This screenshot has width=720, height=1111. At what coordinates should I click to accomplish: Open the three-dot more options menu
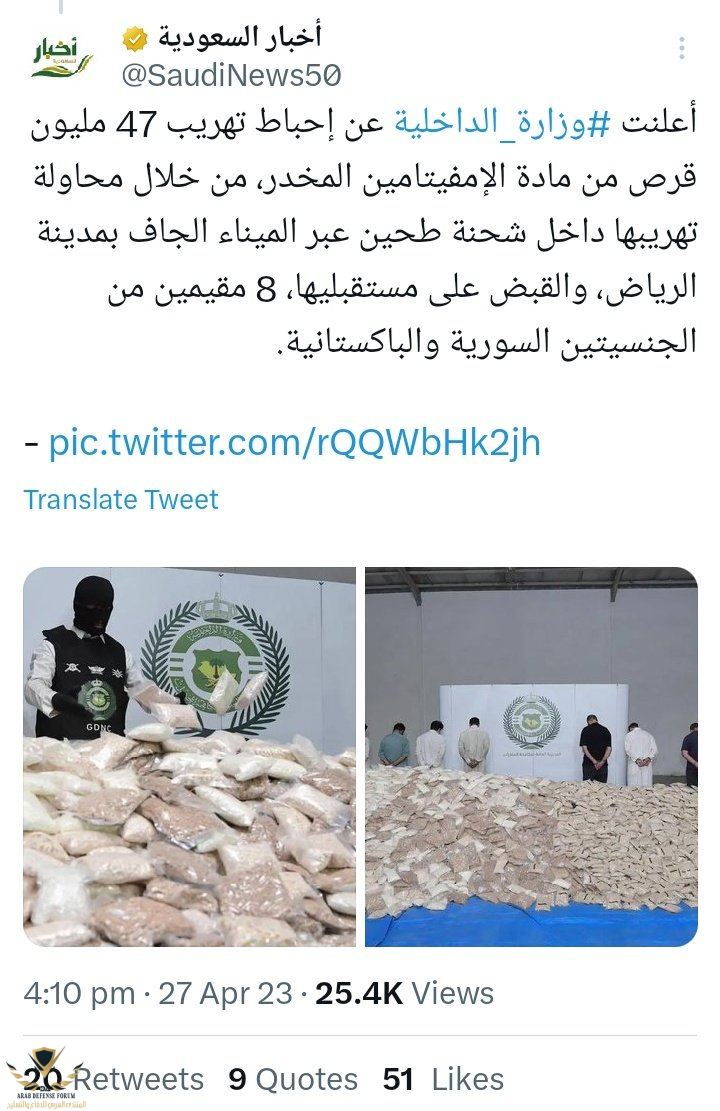coord(681,48)
